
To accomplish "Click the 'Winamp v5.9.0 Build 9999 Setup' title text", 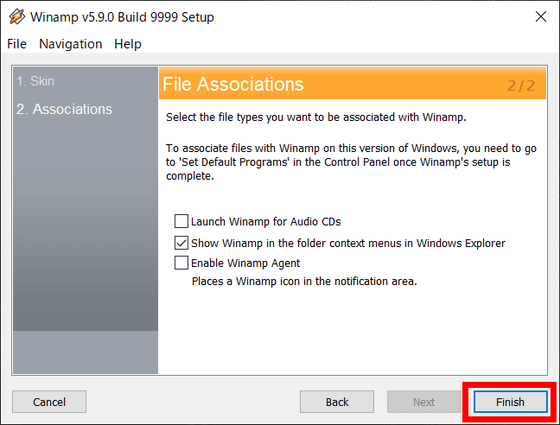I will click(x=122, y=17).
